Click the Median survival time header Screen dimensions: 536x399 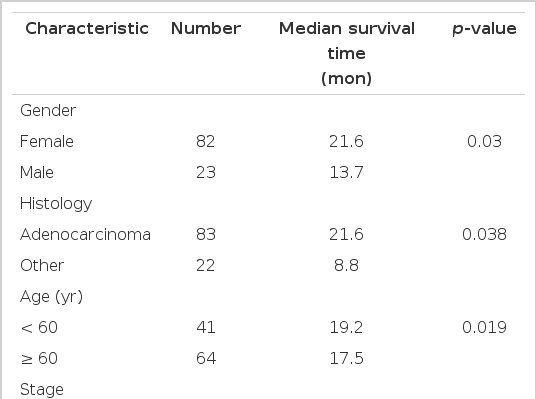(x=347, y=53)
